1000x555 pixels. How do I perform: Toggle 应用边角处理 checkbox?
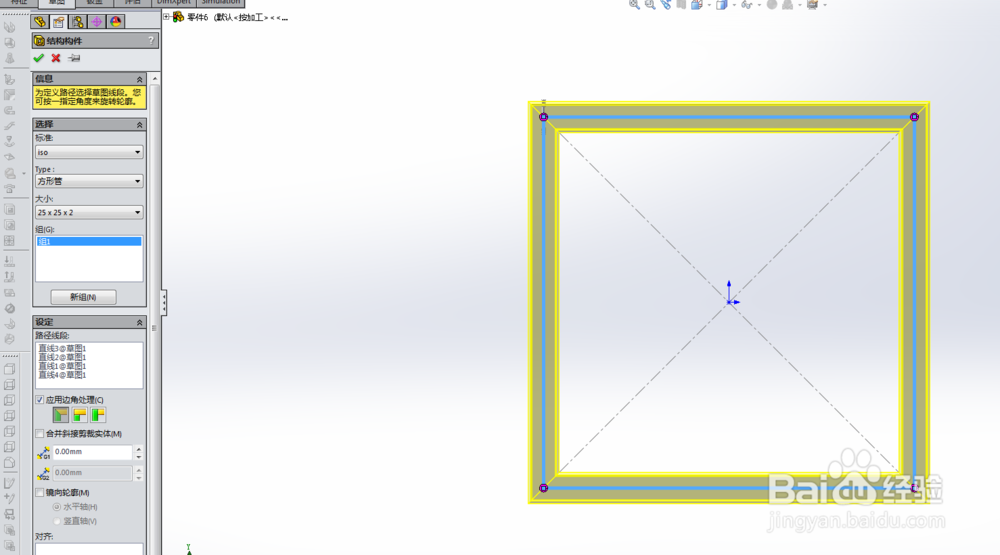tap(40, 400)
